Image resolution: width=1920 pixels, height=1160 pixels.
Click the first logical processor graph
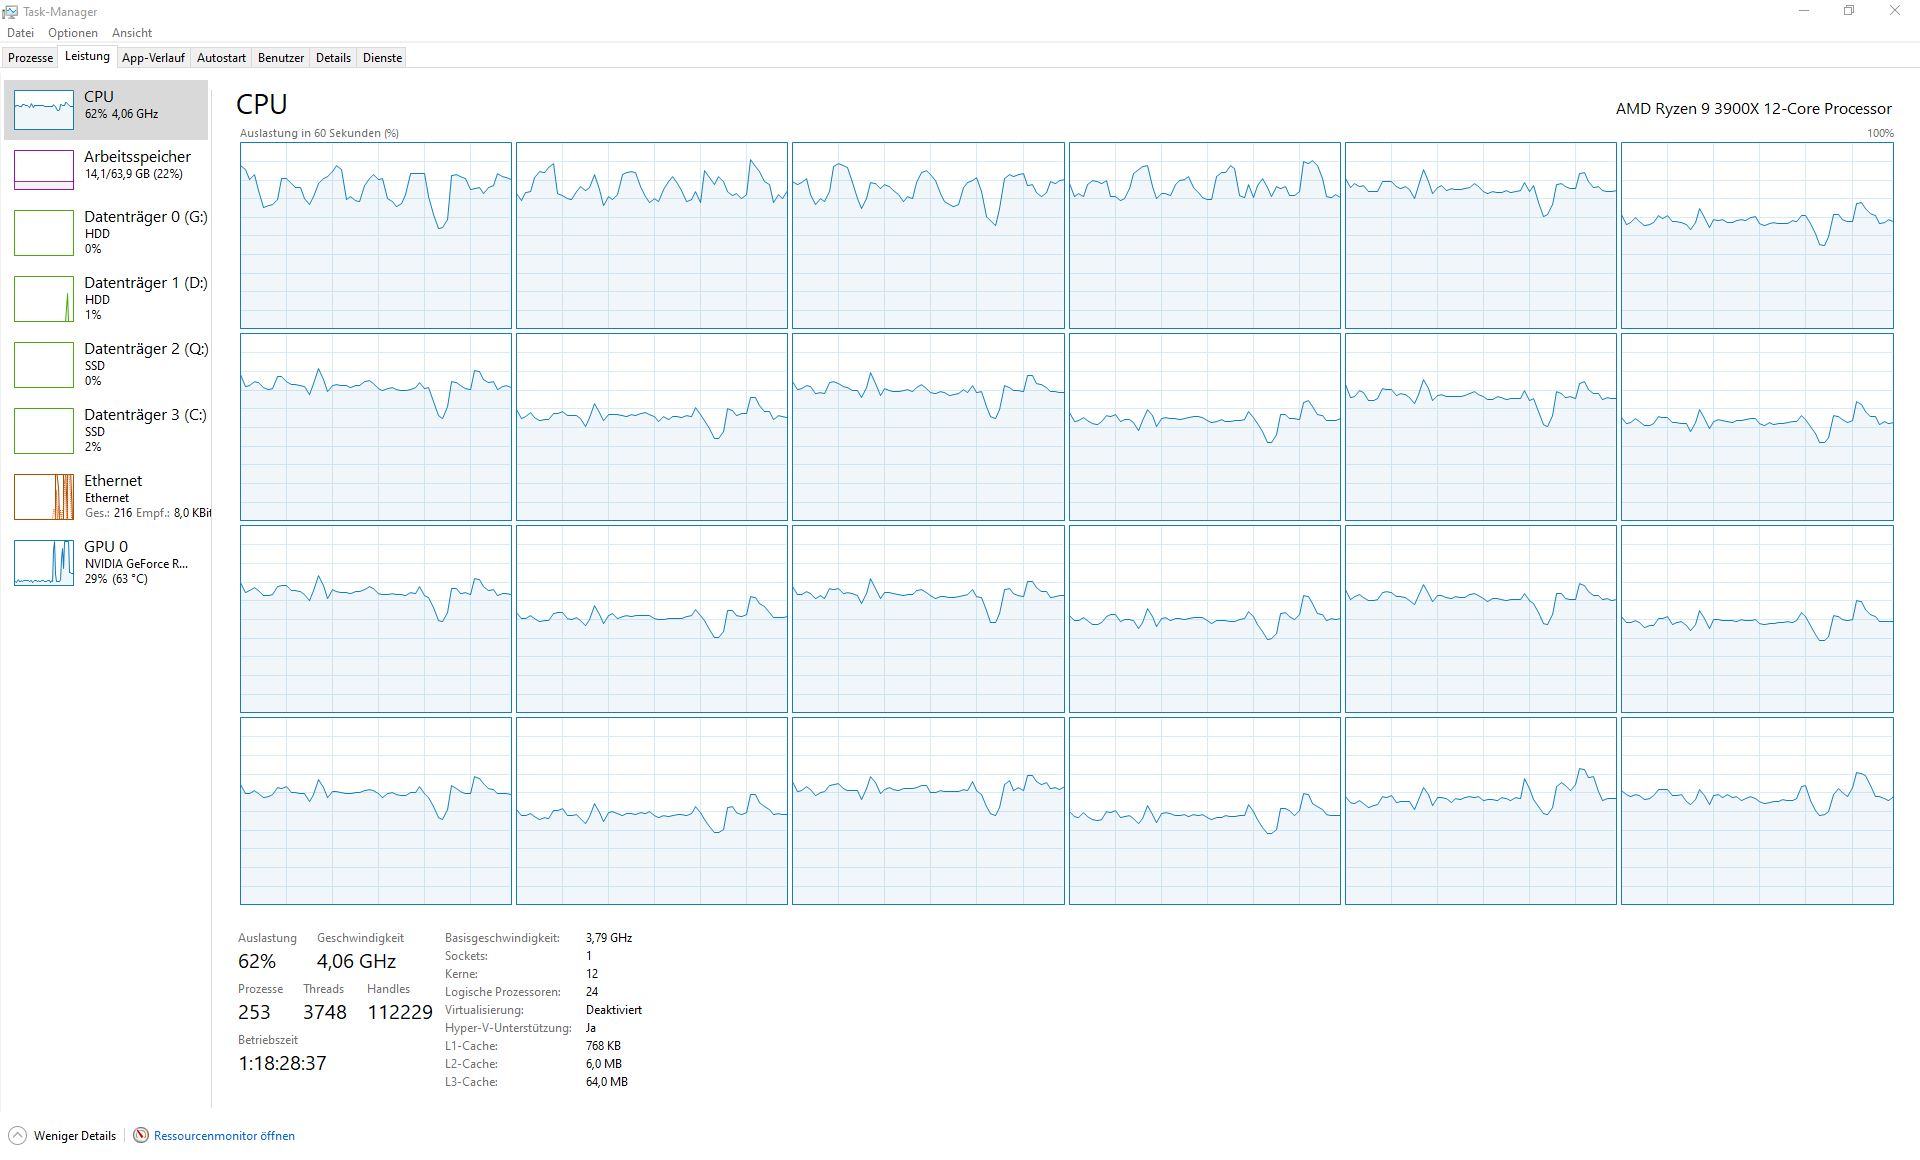point(375,235)
